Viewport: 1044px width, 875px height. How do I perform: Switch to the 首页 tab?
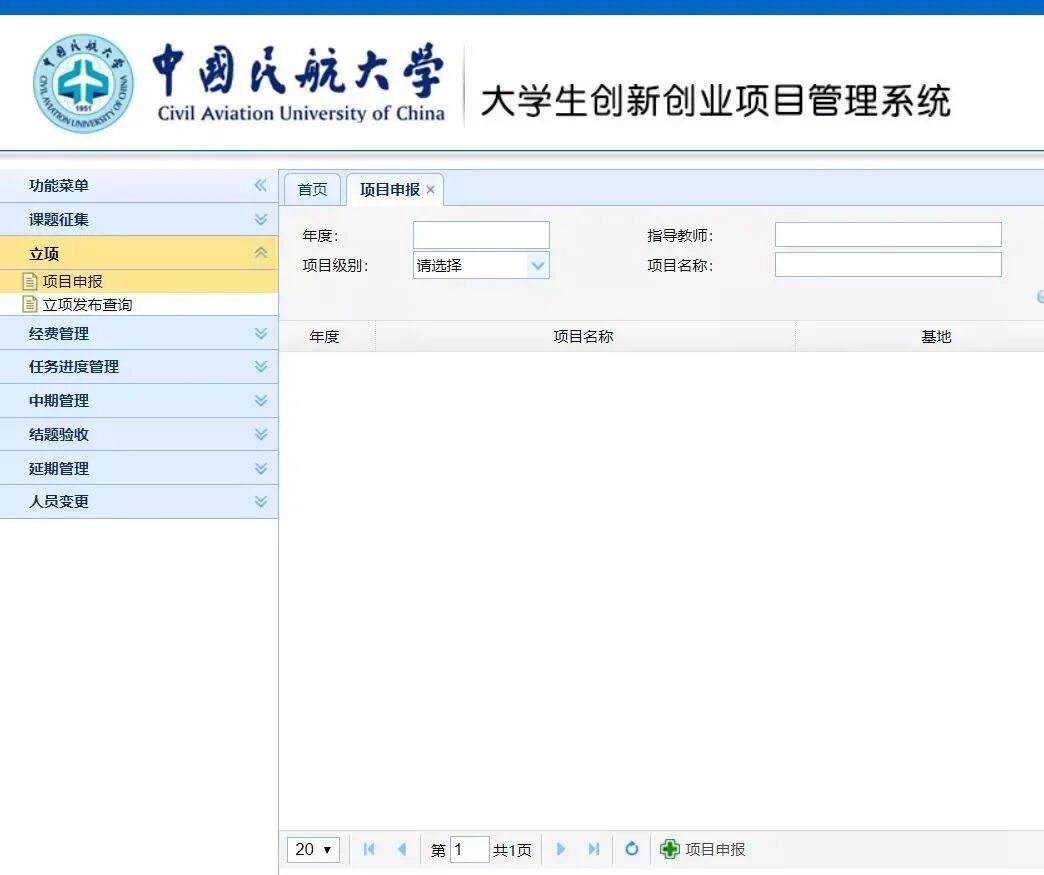[x=311, y=188]
